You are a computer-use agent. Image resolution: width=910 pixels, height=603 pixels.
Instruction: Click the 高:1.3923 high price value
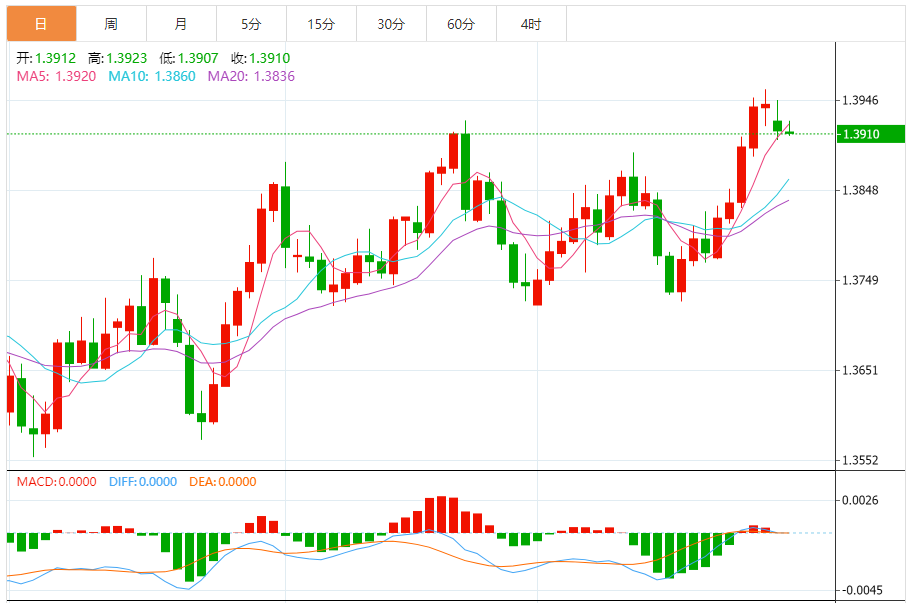(x=117, y=58)
